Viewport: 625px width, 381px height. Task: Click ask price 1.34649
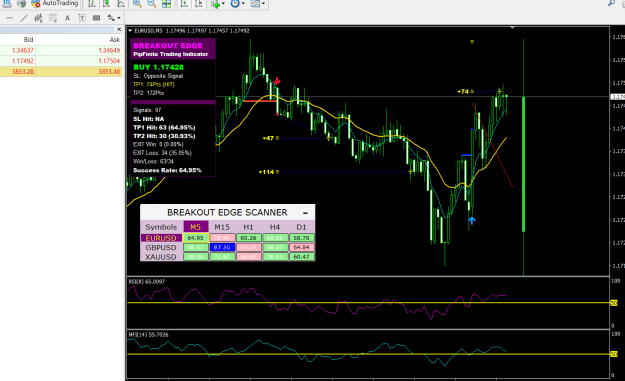[109, 50]
